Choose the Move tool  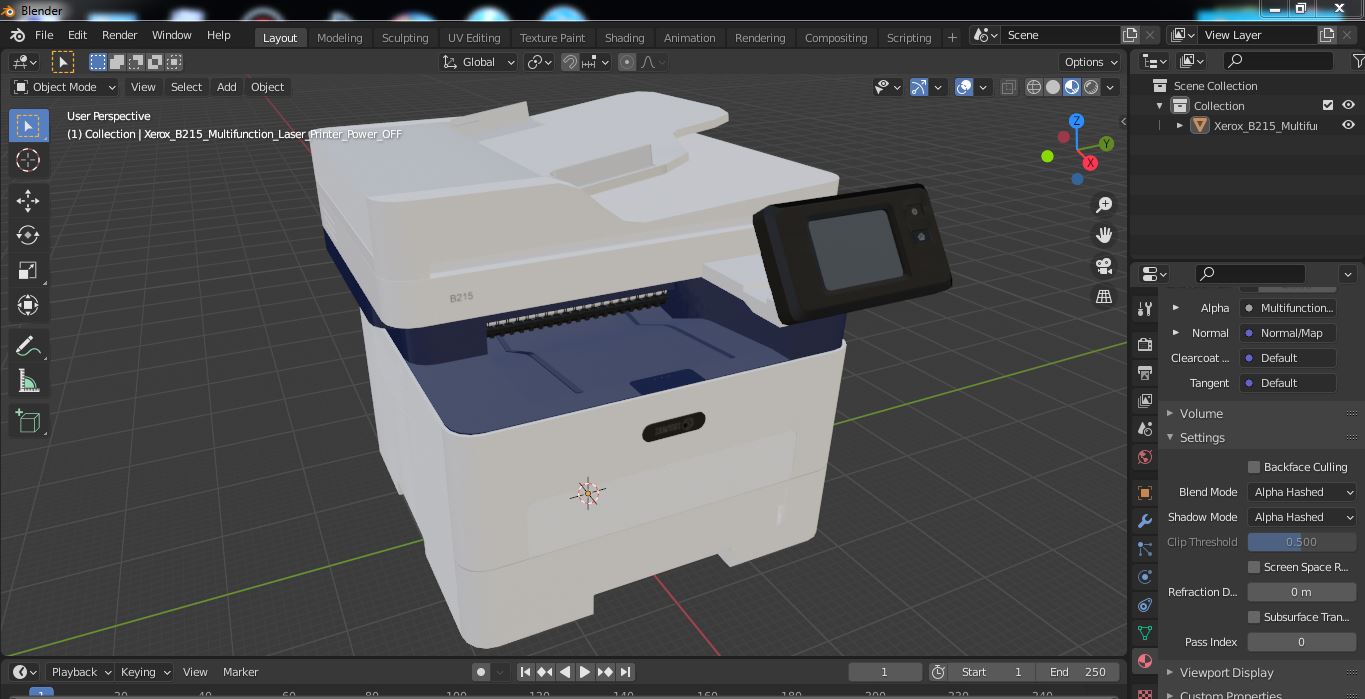(28, 201)
